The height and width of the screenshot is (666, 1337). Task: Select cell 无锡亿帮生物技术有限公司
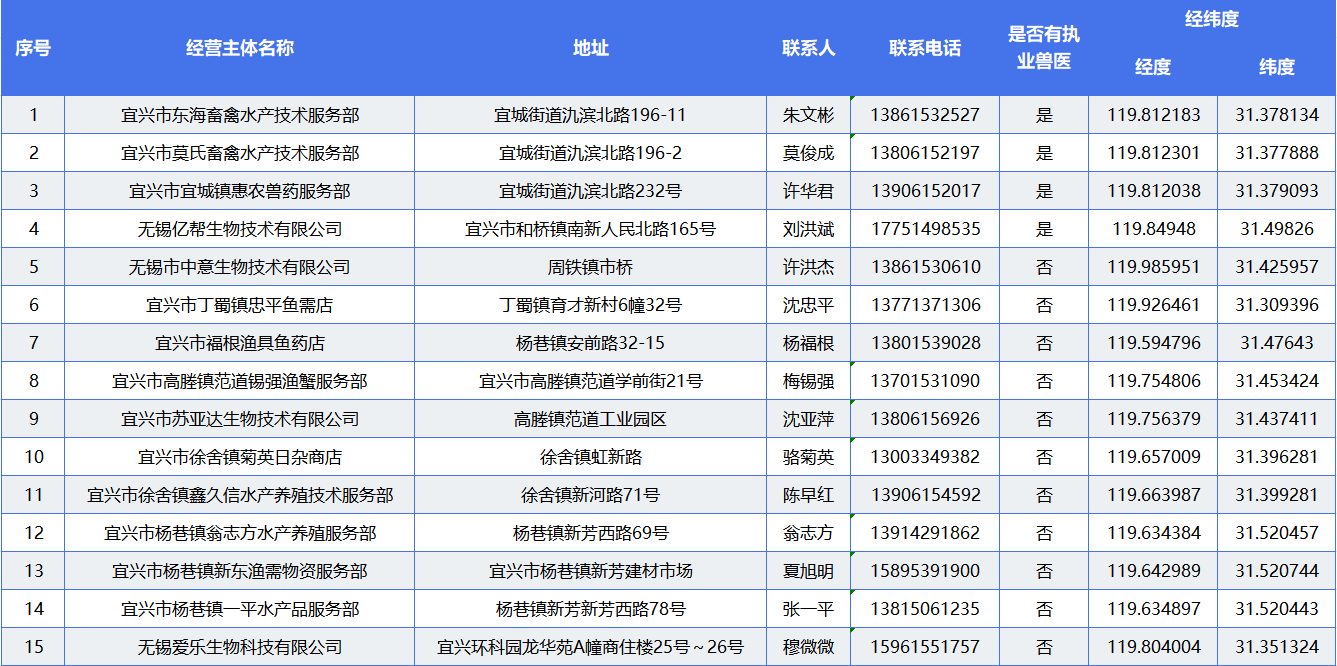click(x=240, y=229)
